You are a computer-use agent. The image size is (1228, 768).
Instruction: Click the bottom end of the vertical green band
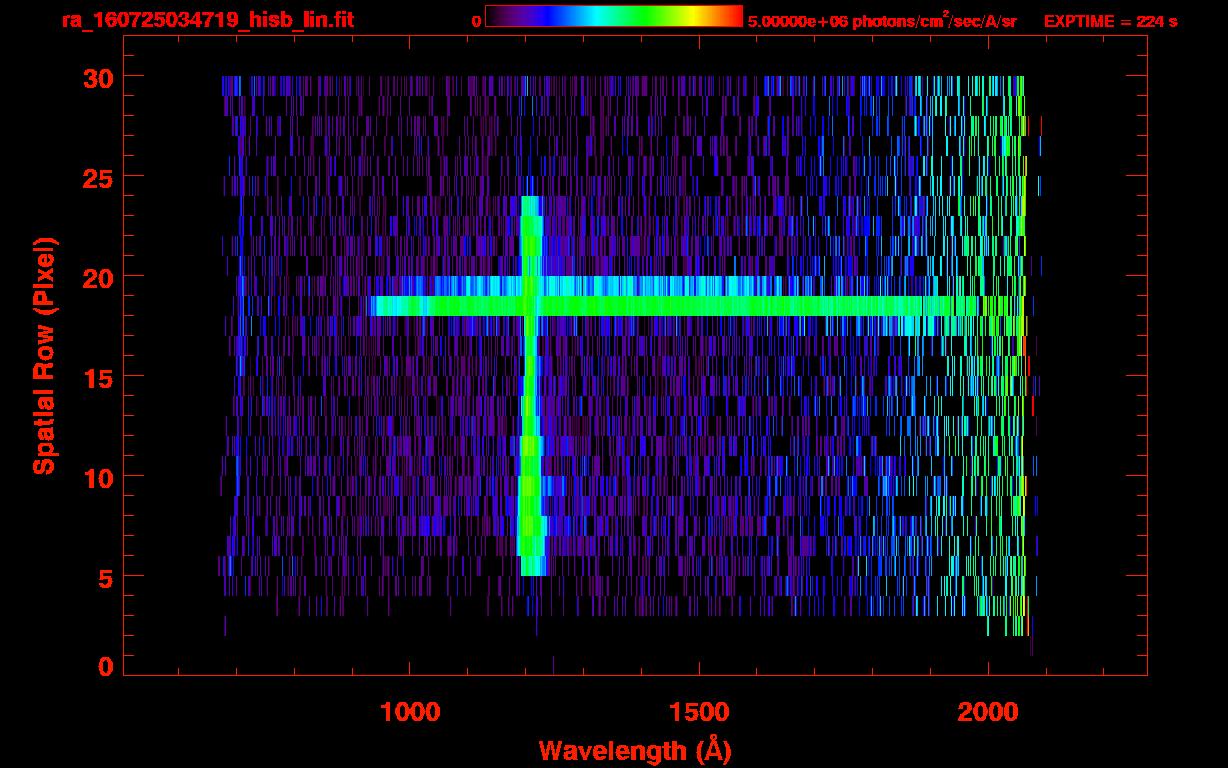pyautogui.click(x=532, y=568)
